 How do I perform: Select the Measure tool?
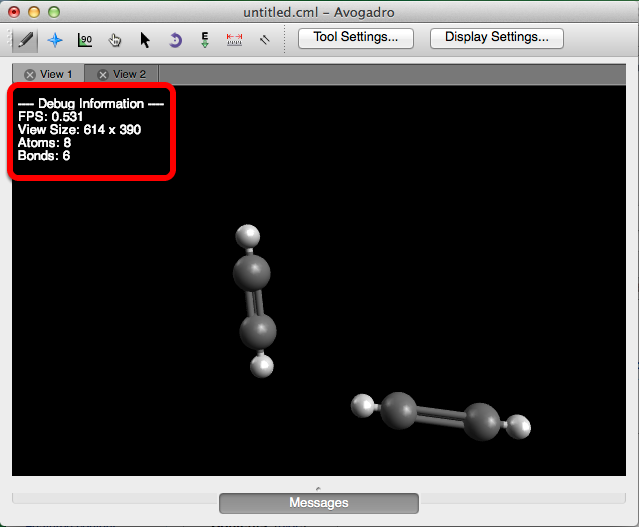tap(235, 40)
